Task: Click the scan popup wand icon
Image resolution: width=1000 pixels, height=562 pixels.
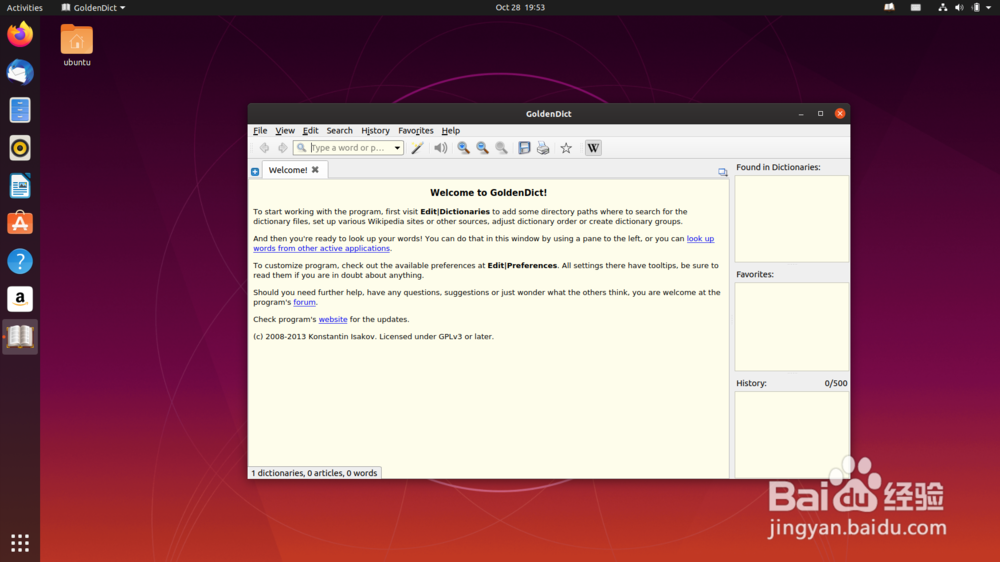Action: point(417,148)
